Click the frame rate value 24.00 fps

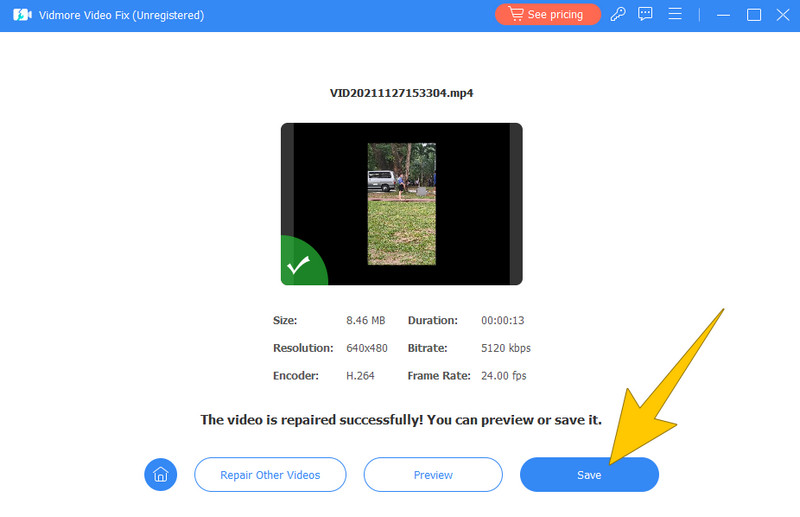click(504, 376)
